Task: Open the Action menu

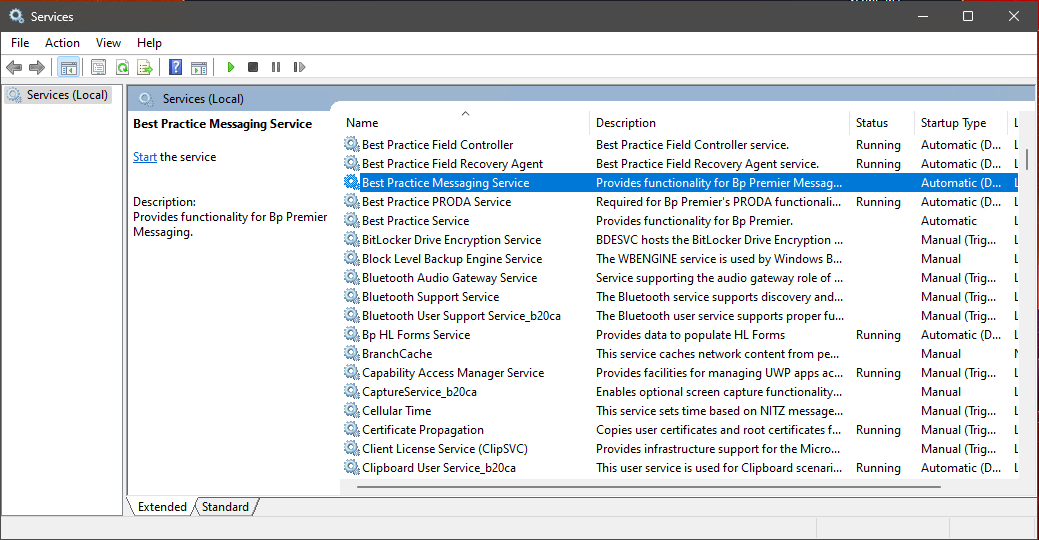Action: click(62, 42)
